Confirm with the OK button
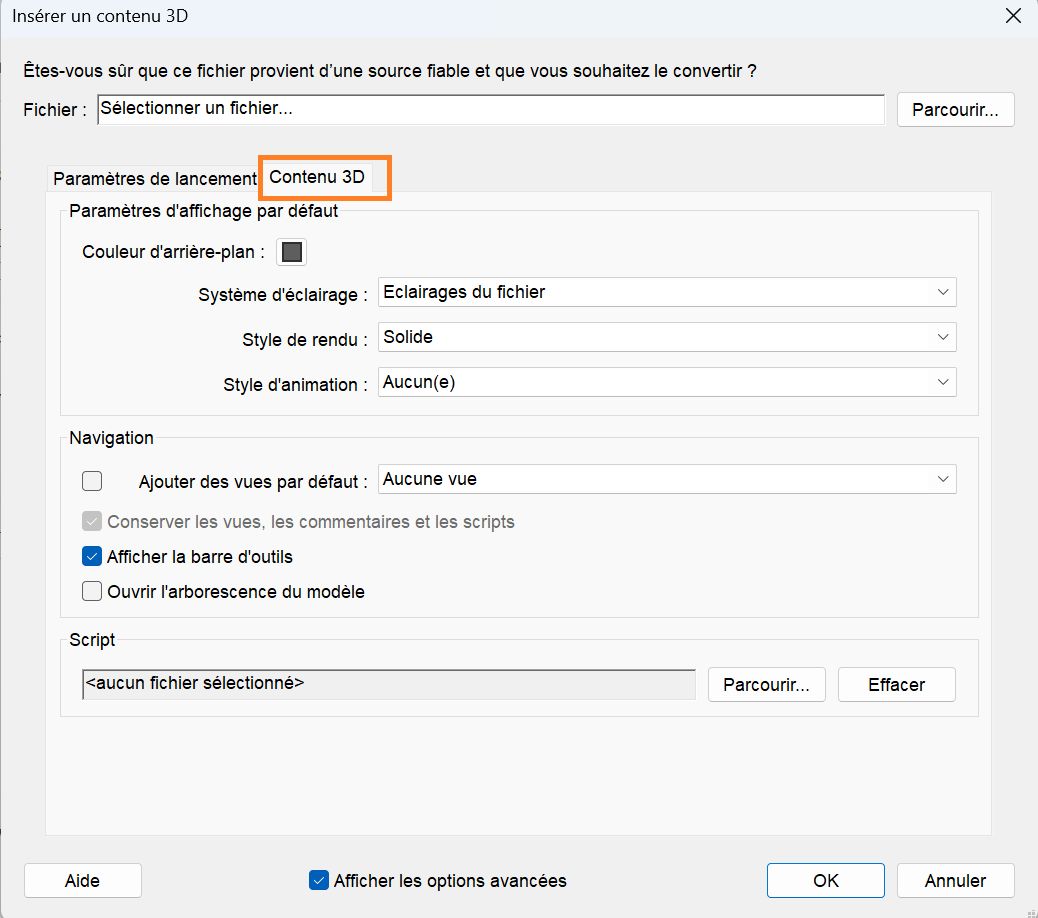Screen dimensions: 1038x918 [825, 881]
